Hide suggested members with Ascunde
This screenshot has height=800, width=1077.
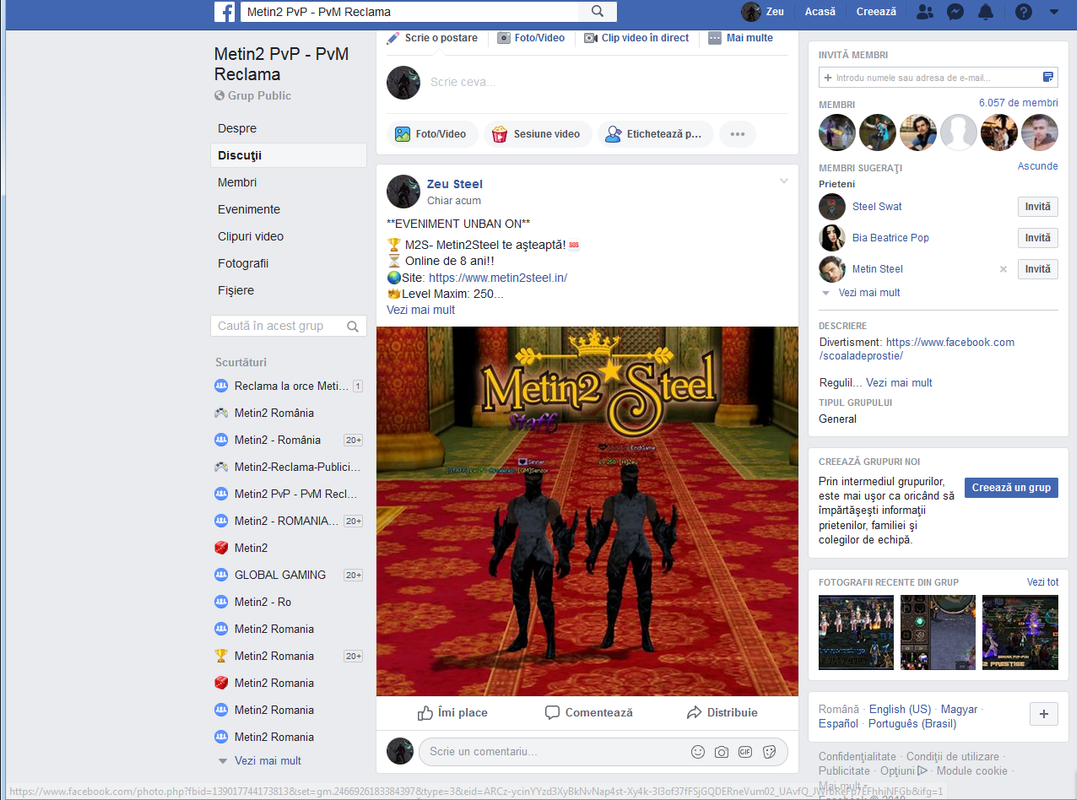point(1037,166)
